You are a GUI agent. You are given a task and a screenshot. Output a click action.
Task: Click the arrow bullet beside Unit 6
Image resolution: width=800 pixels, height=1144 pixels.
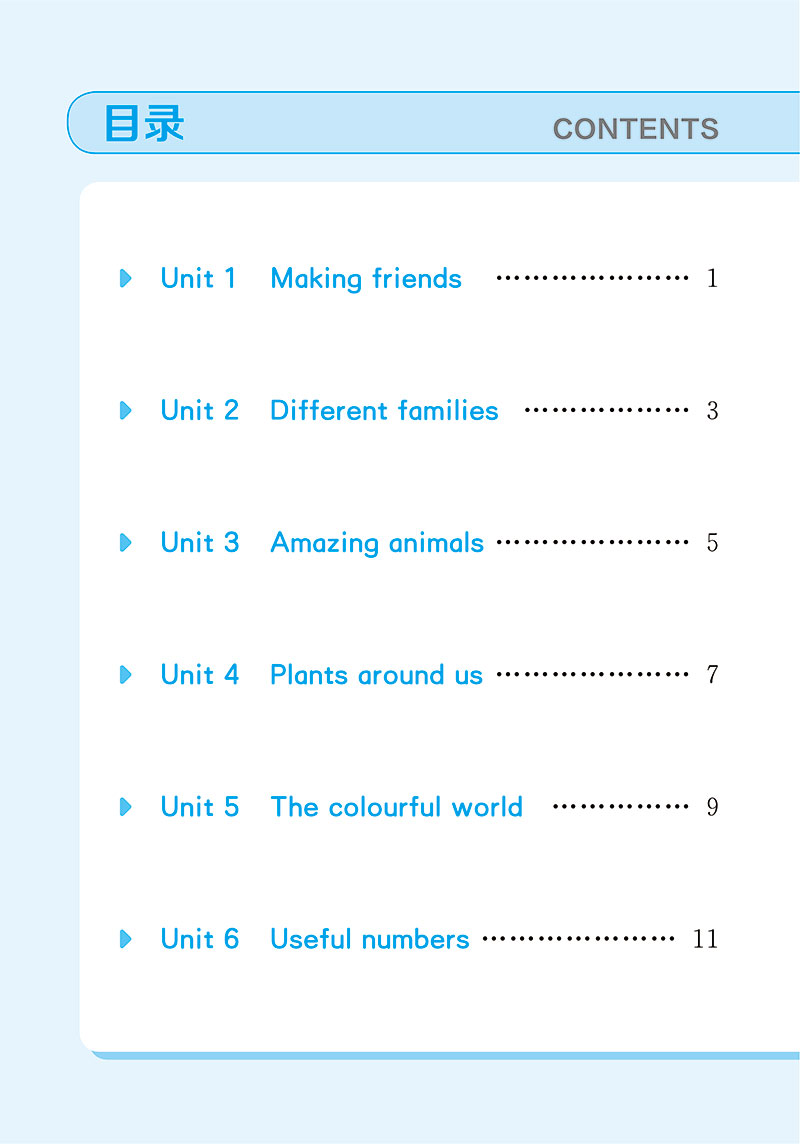click(x=125, y=938)
